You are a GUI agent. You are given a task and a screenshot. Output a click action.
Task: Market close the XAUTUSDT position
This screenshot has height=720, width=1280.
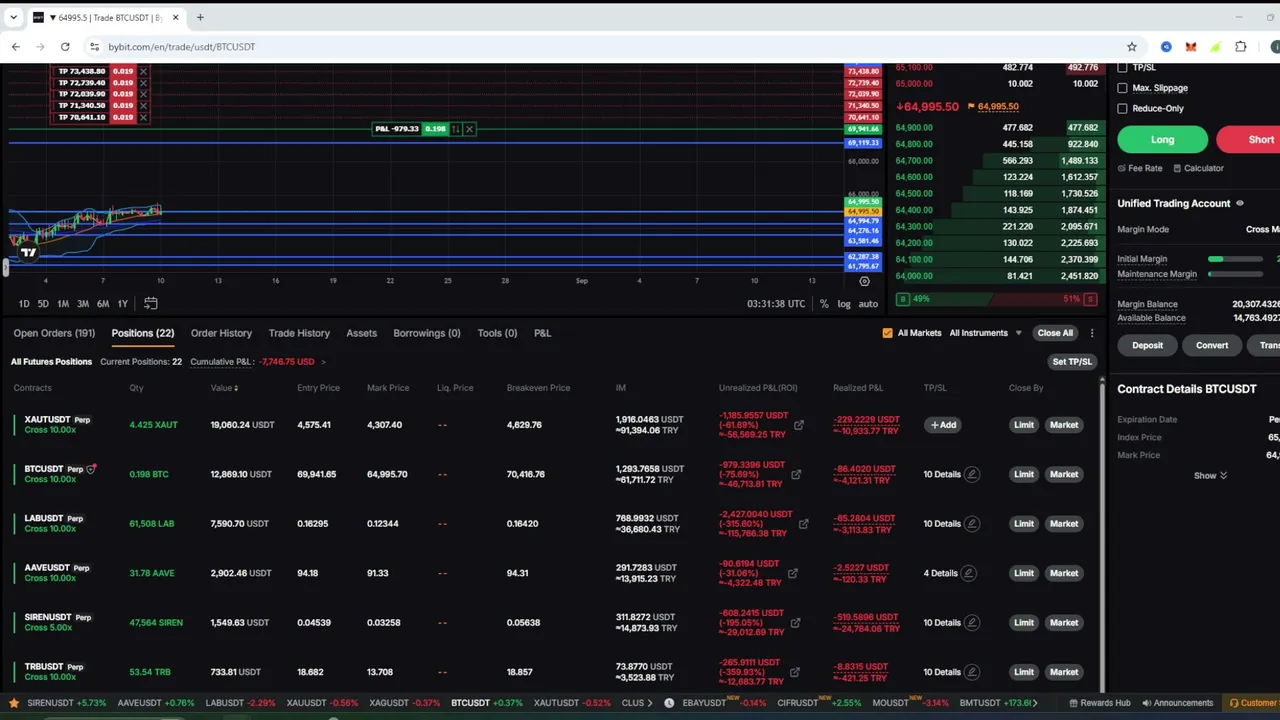(x=1064, y=425)
